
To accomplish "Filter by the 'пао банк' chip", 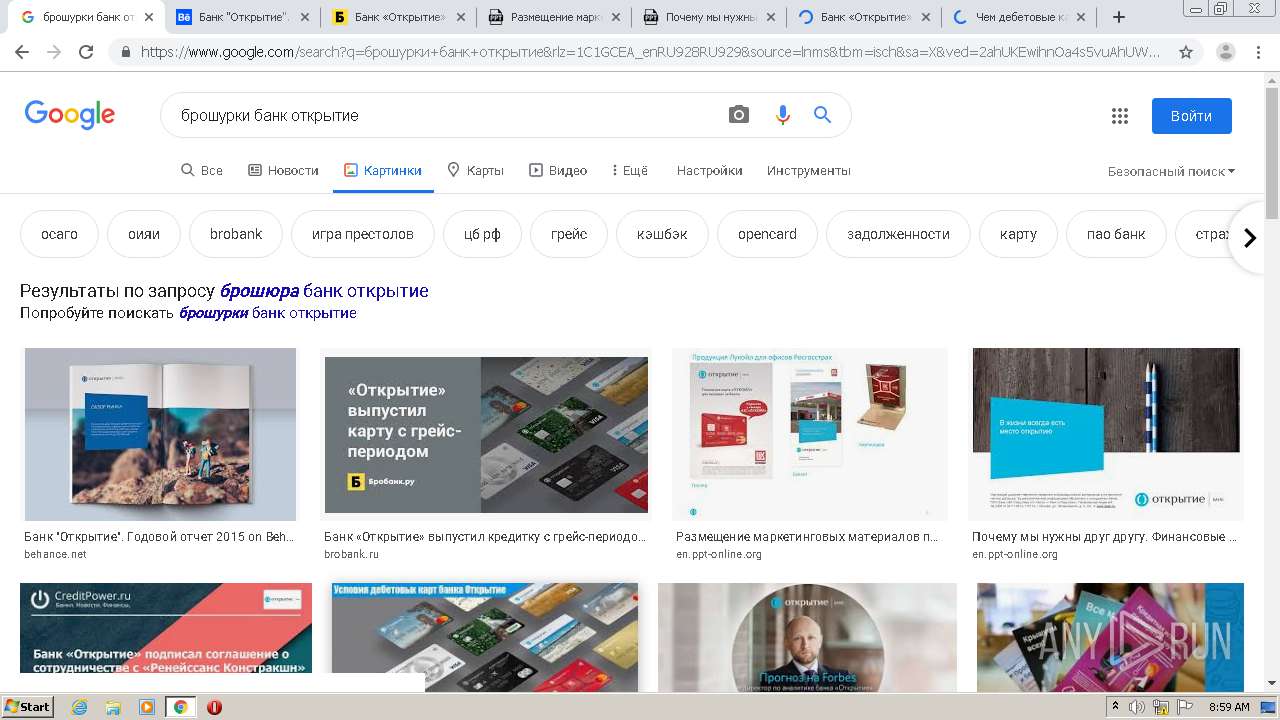I will point(1116,234).
